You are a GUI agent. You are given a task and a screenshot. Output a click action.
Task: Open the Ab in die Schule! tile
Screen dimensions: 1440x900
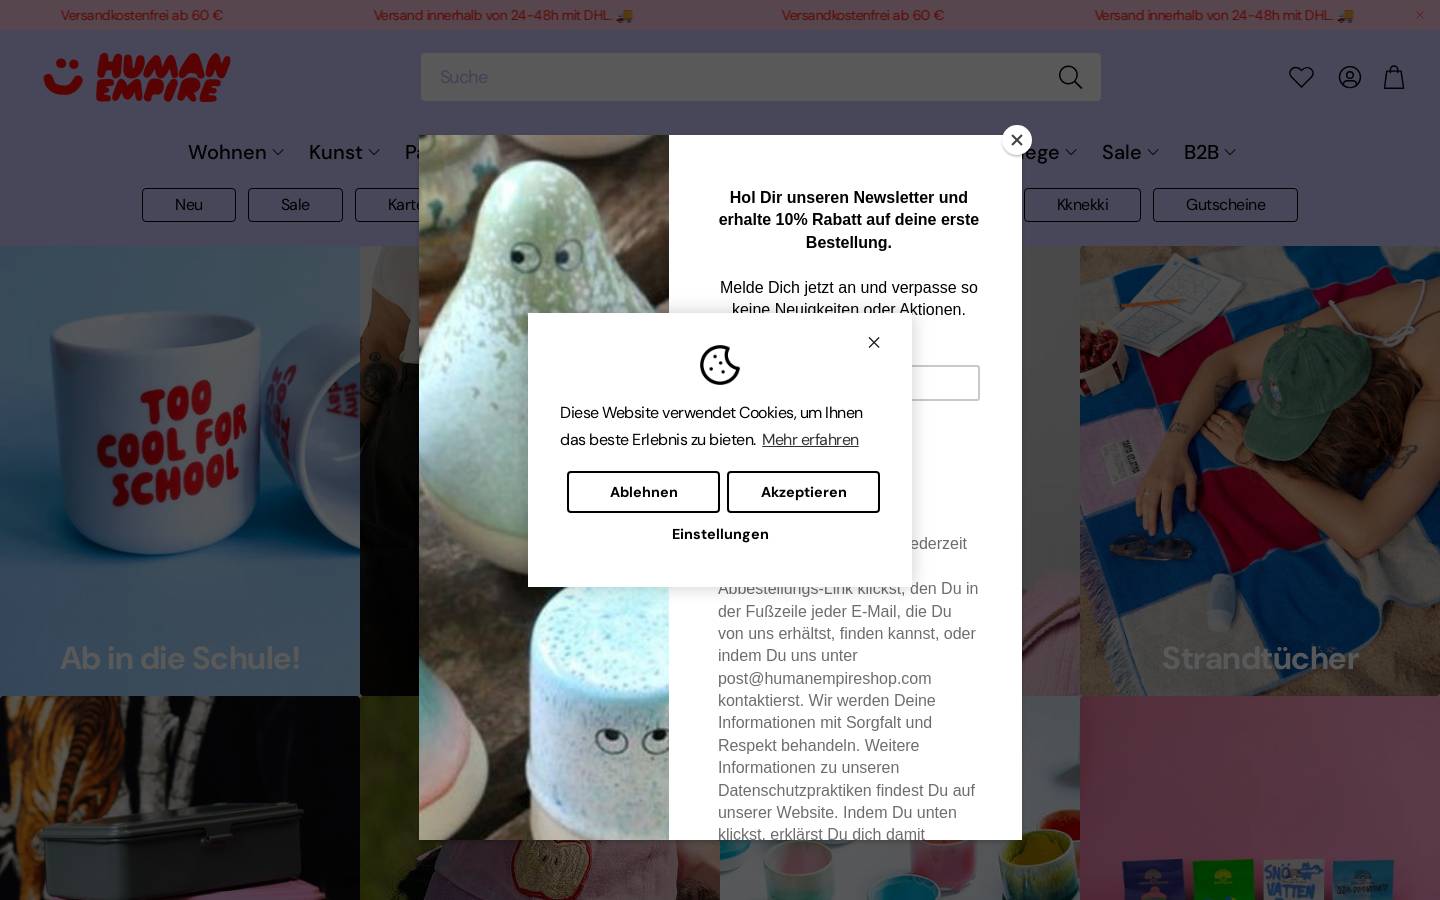click(x=180, y=471)
